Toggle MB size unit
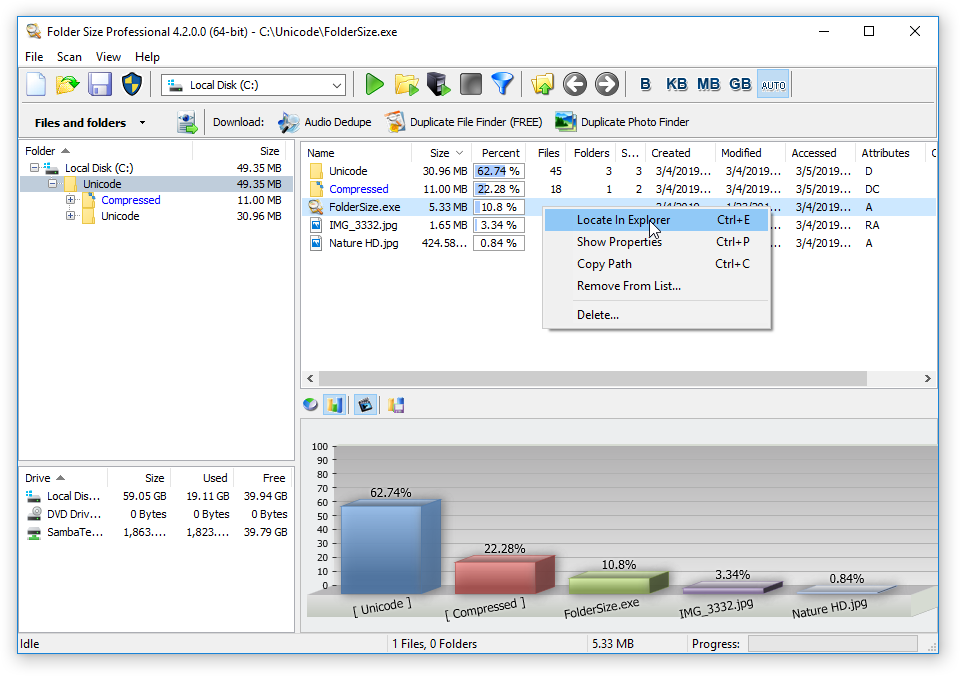The width and height of the screenshot is (960, 676). (x=708, y=85)
